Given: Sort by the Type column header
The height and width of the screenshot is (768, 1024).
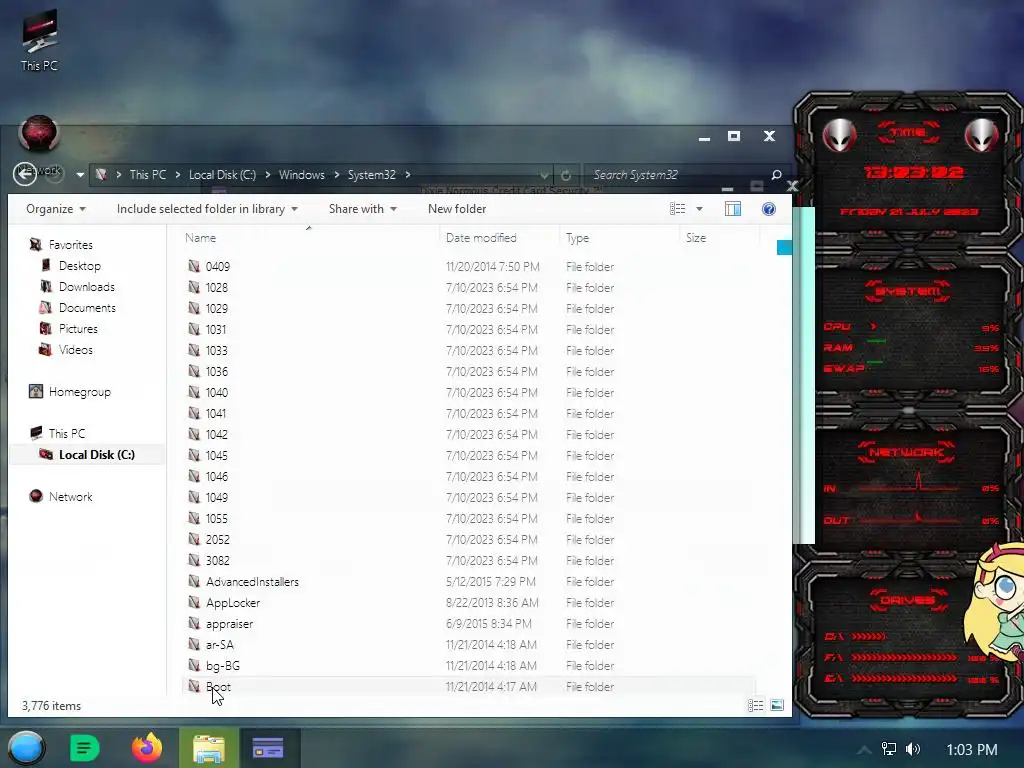Looking at the screenshot, I should coord(577,238).
